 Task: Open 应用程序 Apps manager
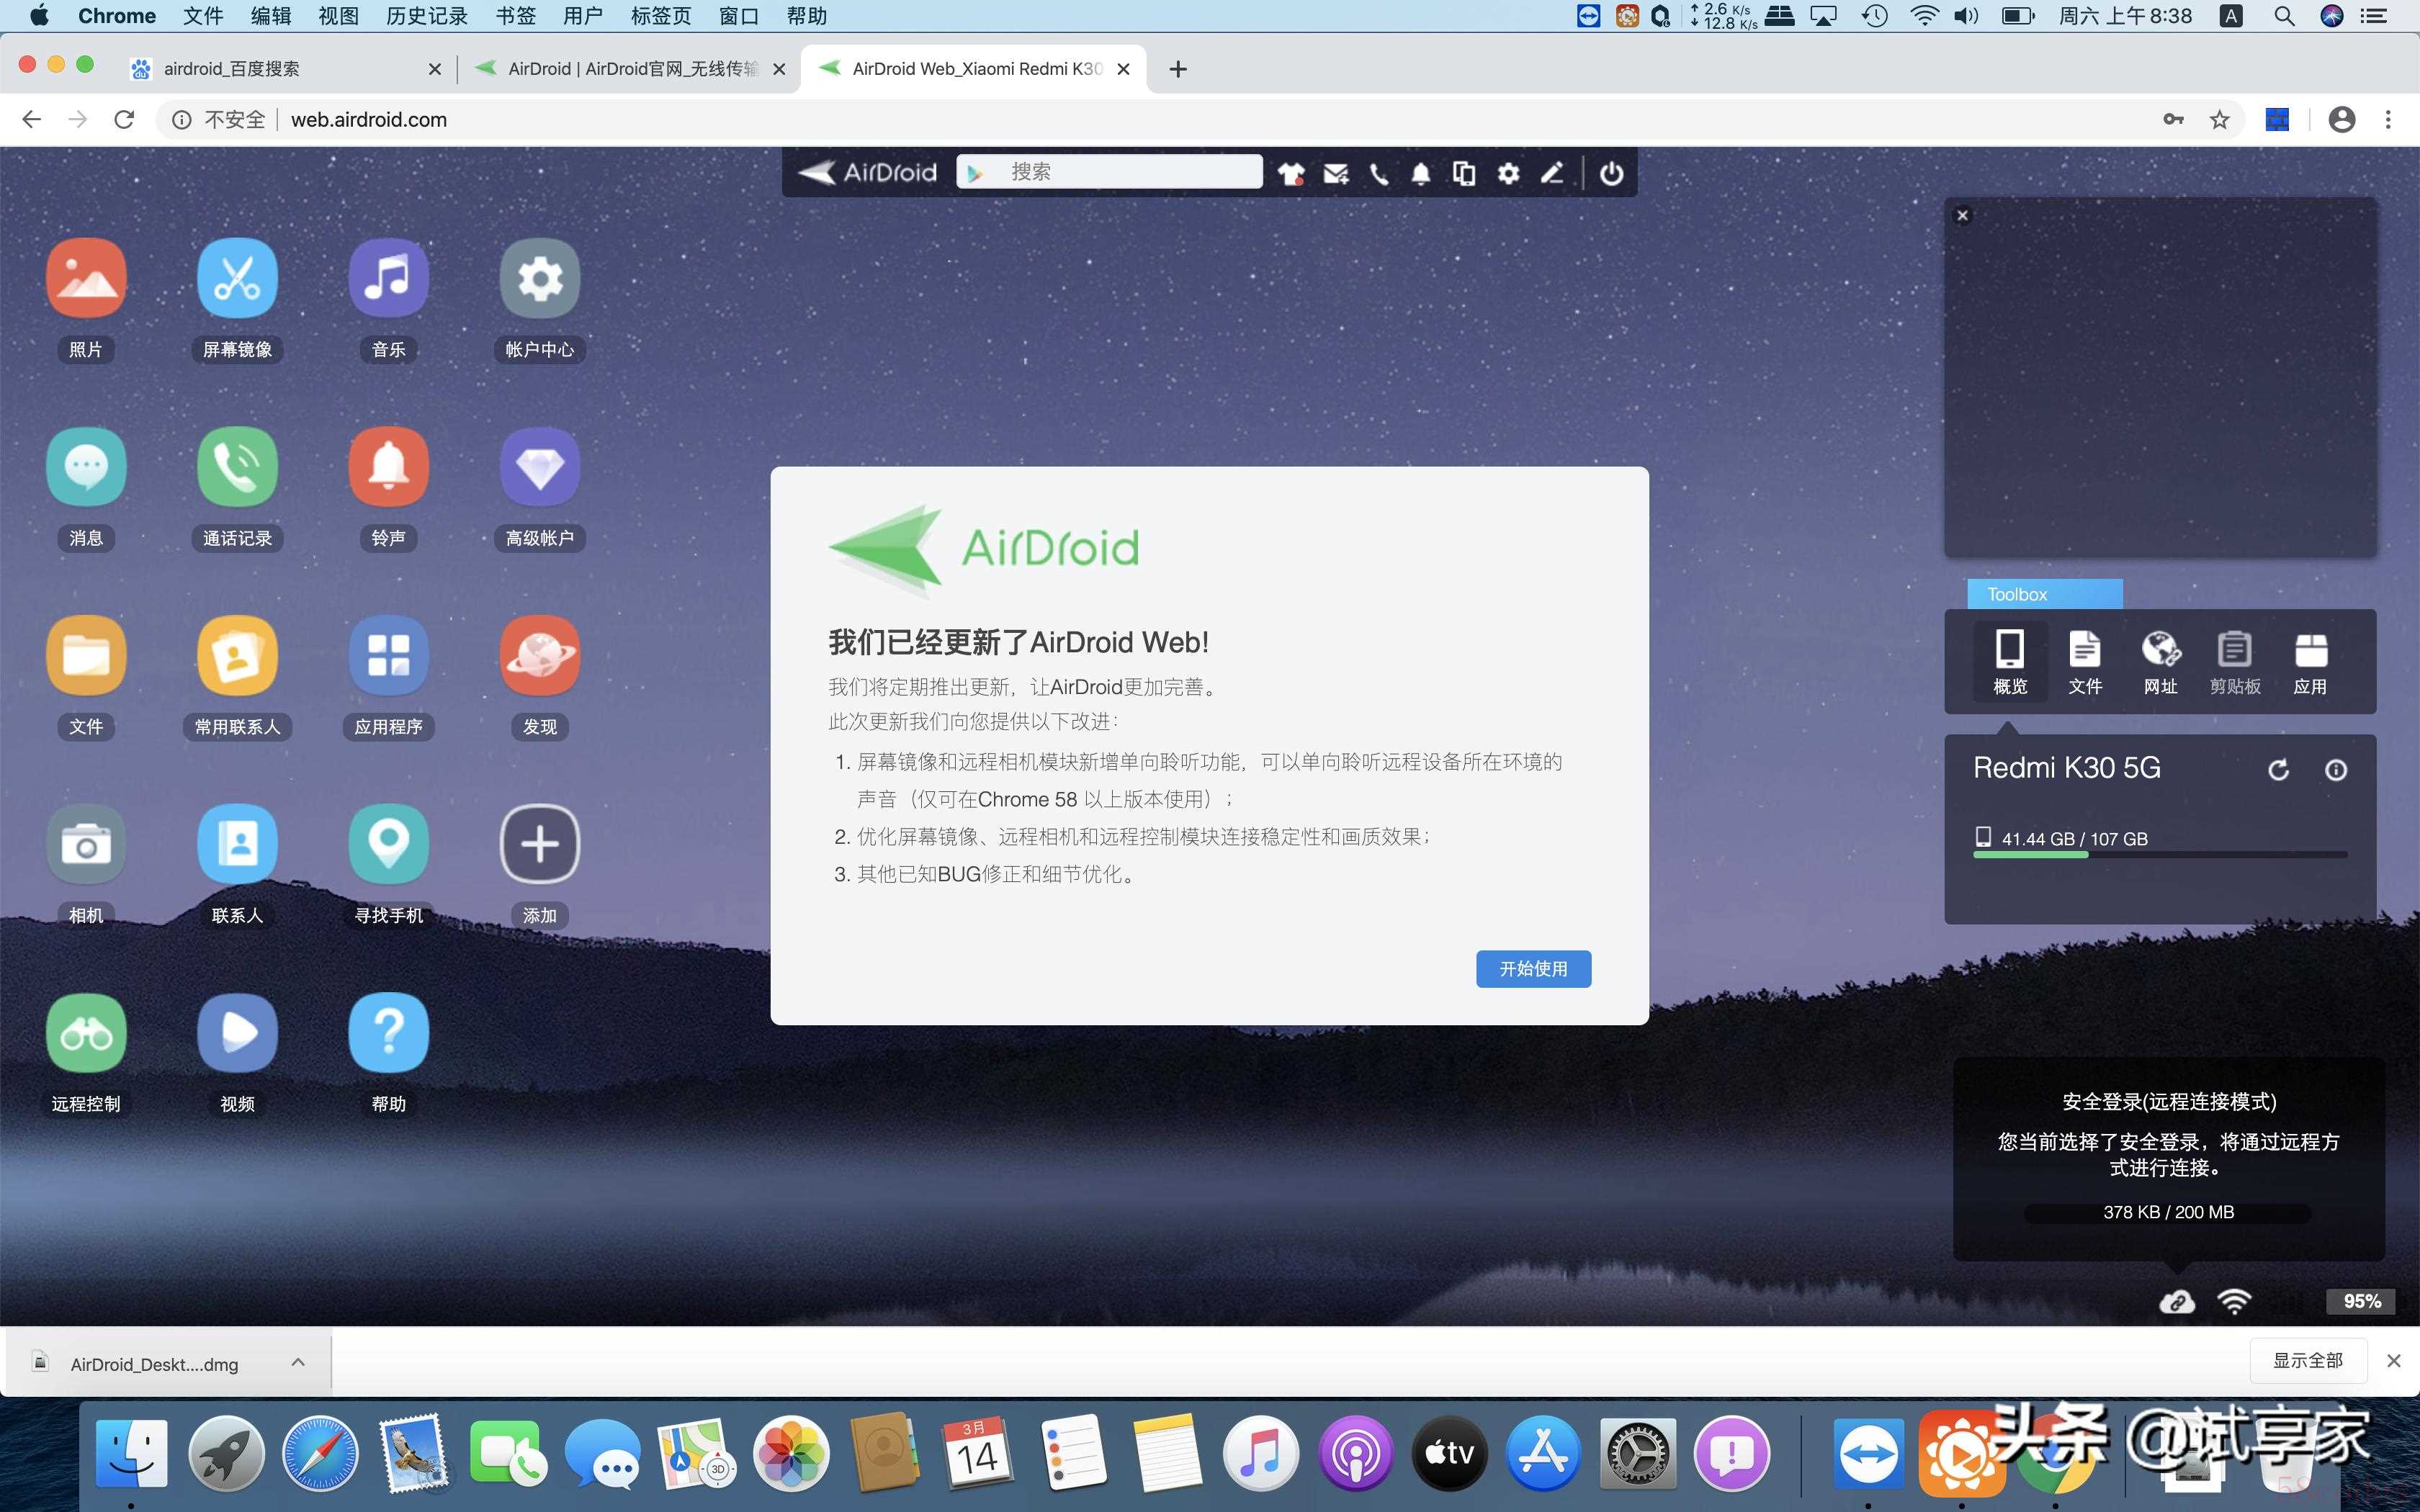(x=388, y=656)
